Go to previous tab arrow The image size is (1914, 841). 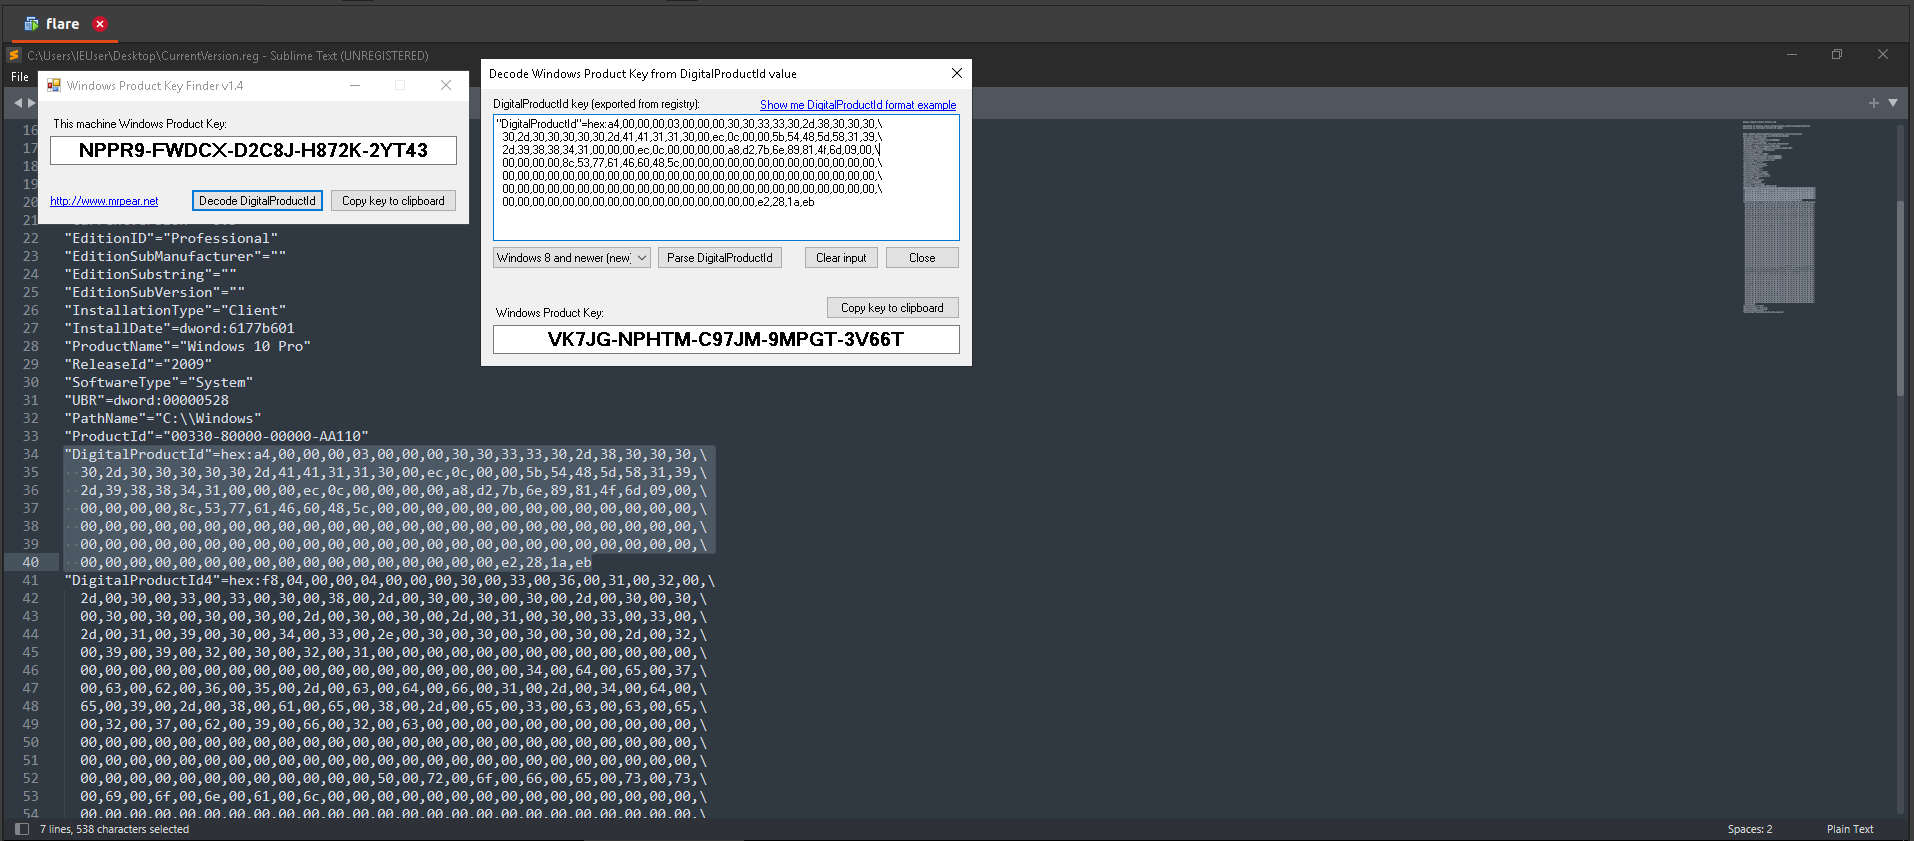[18, 103]
